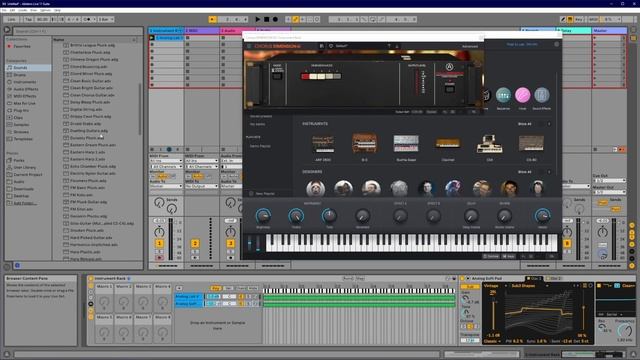The width and height of the screenshot is (640, 360).
Task: Toggle Draw Mode pencil icon
Action: 563,19
